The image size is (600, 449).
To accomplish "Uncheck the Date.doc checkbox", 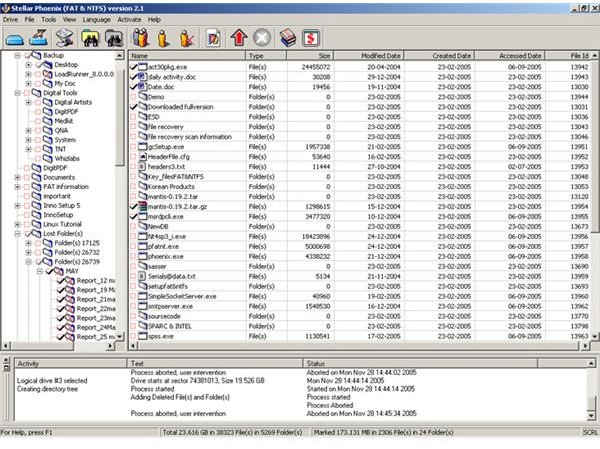I will pos(133,87).
